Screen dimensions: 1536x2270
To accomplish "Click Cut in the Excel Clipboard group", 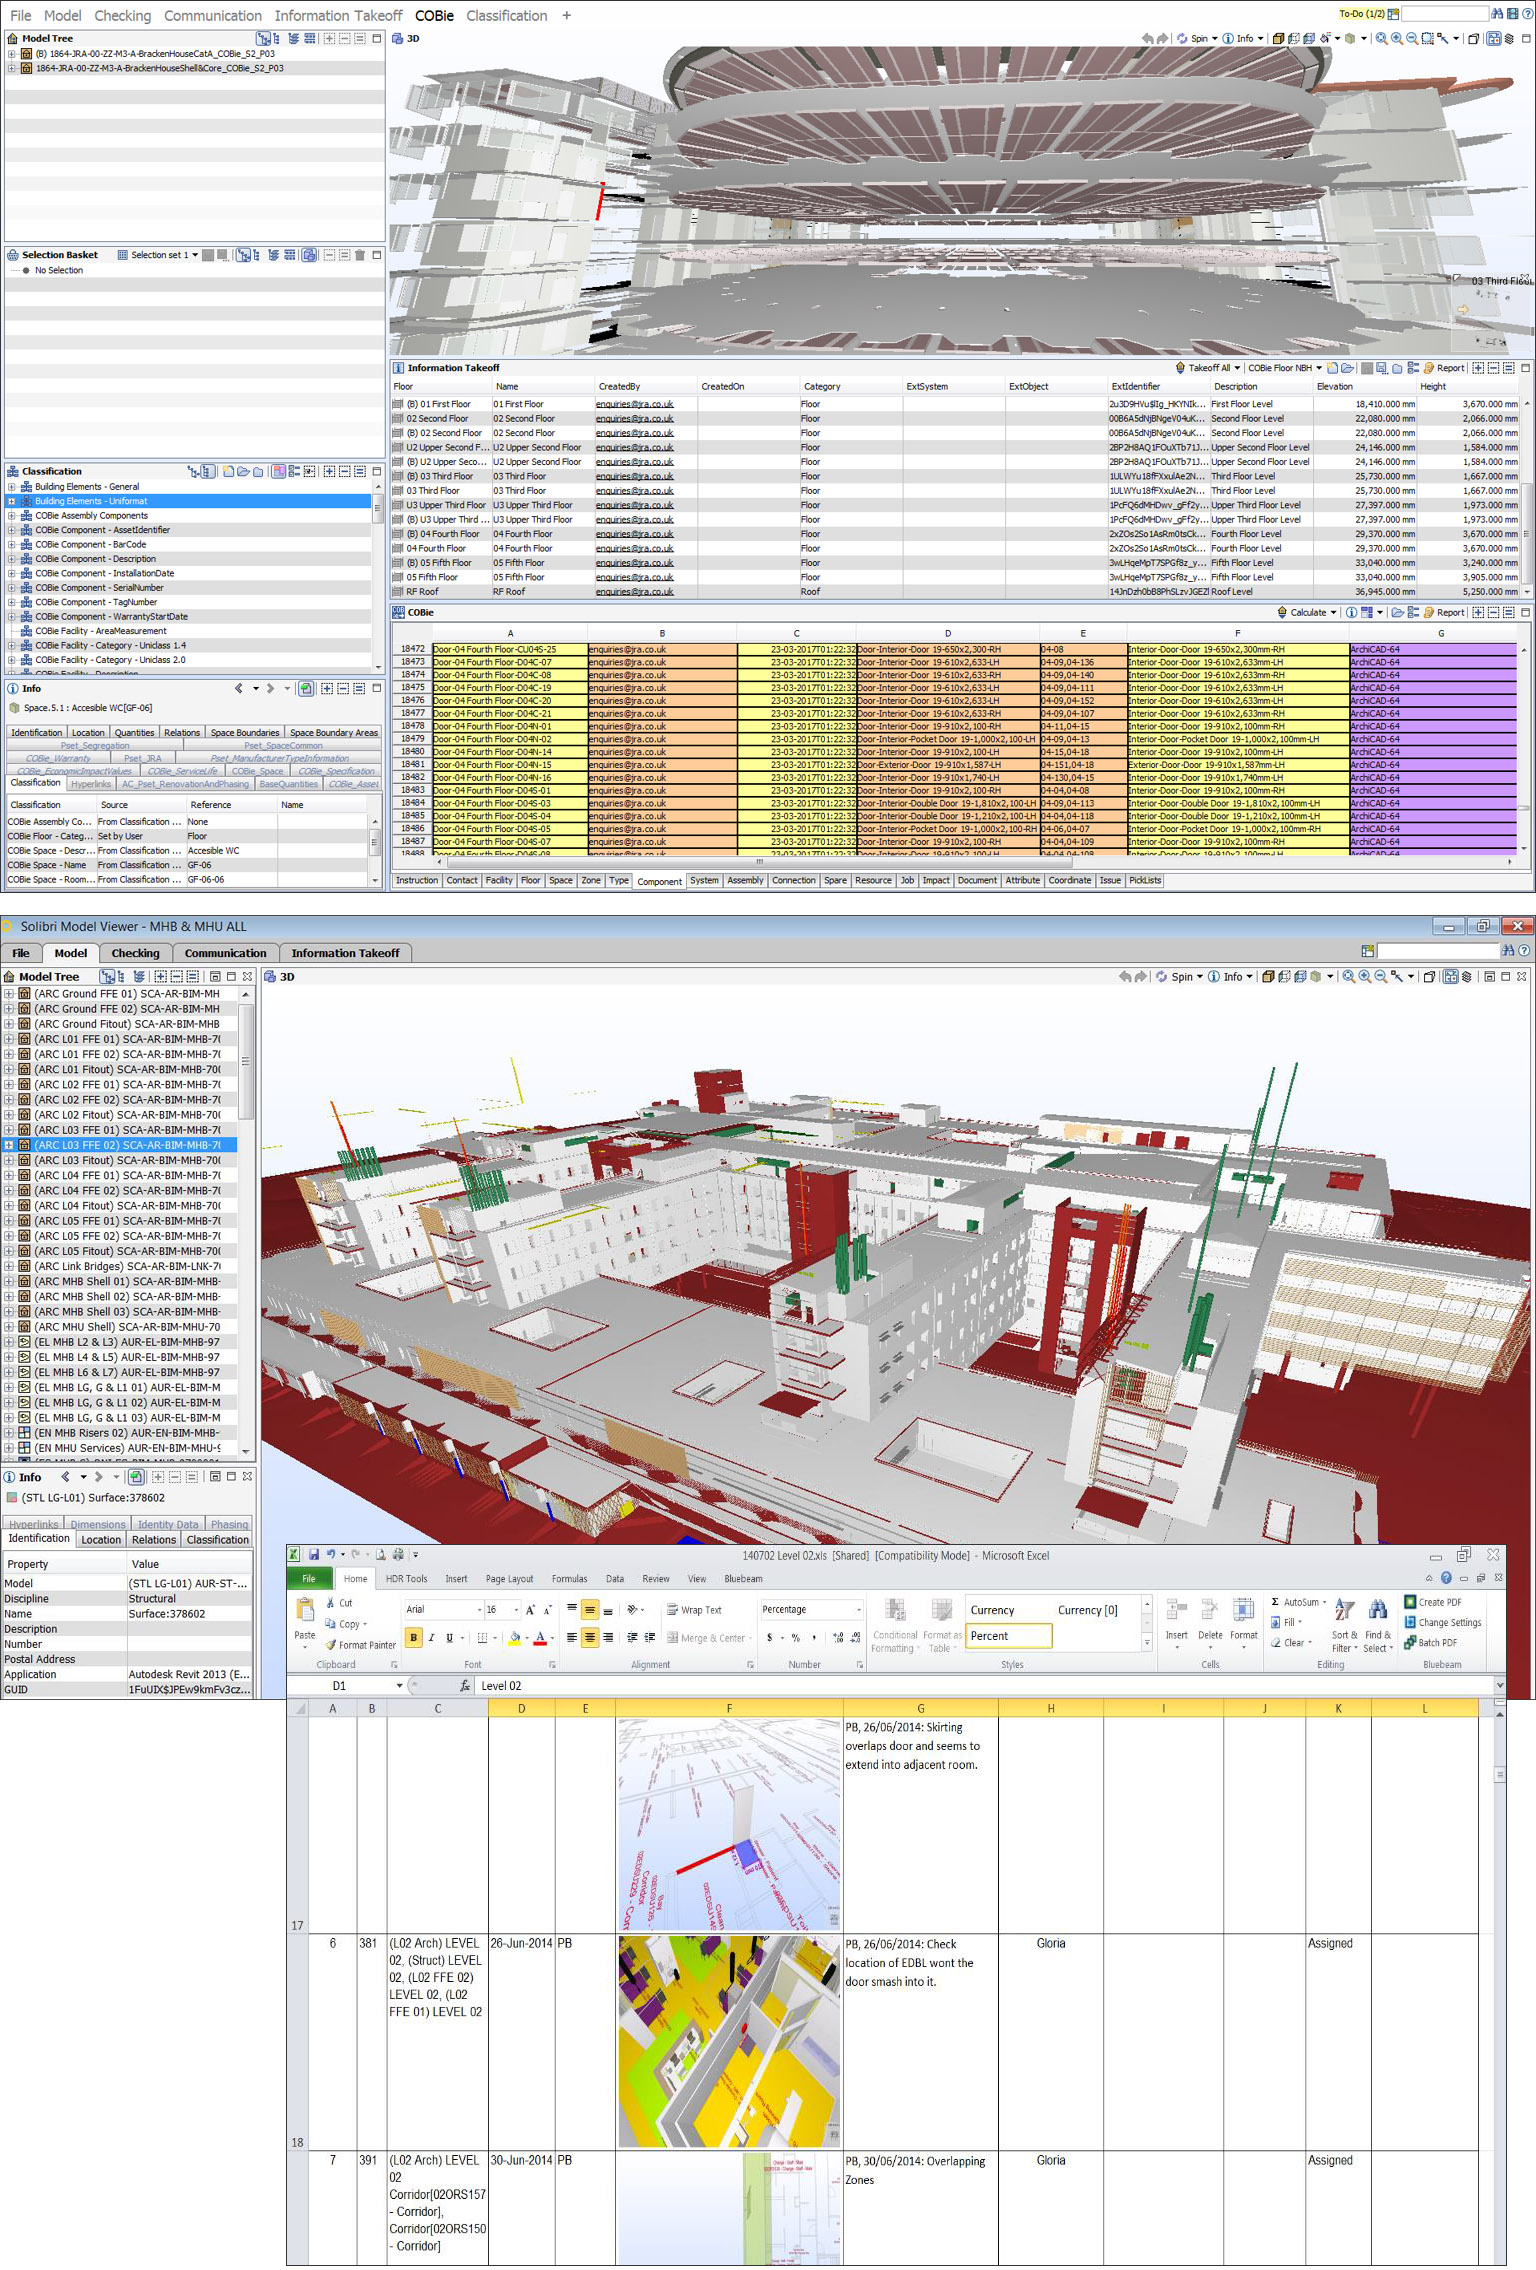I will tap(338, 1603).
